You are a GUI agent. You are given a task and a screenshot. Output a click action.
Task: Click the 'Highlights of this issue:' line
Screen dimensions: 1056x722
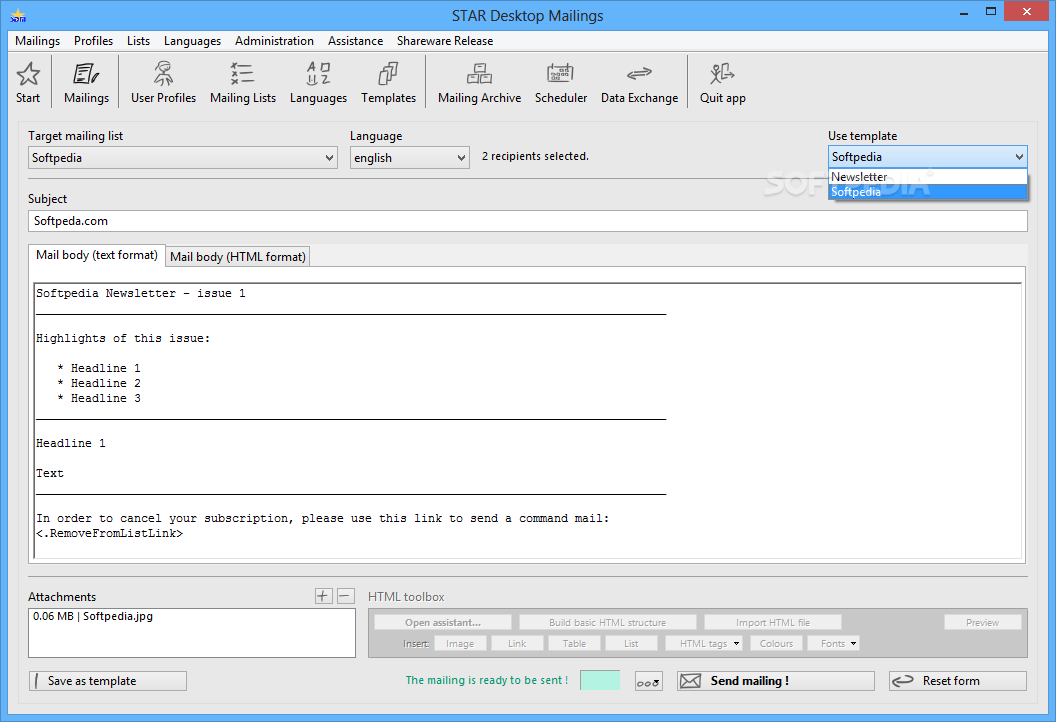pyautogui.click(x=123, y=338)
